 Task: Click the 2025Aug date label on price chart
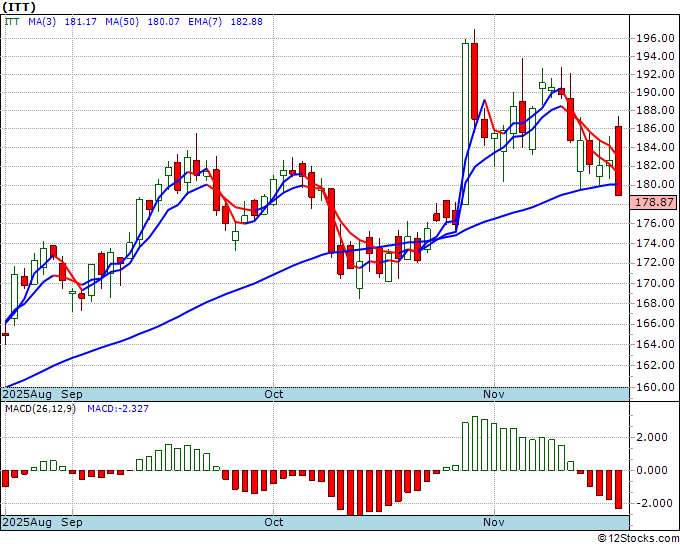point(27,394)
